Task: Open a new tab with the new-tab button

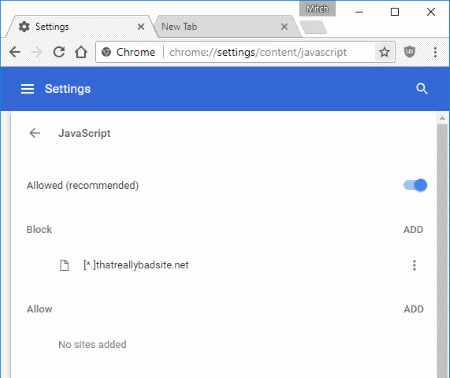Action: [313, 27]
